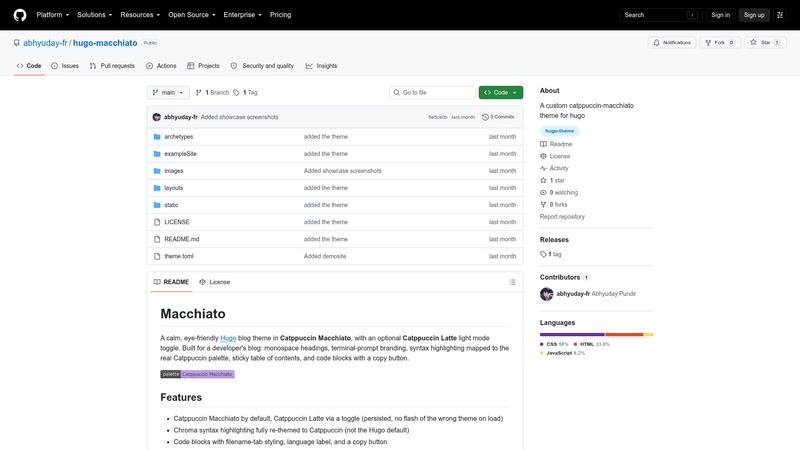Click the Sign in button
Viewport: 800px width, 450px height.
tap(720, 15)
